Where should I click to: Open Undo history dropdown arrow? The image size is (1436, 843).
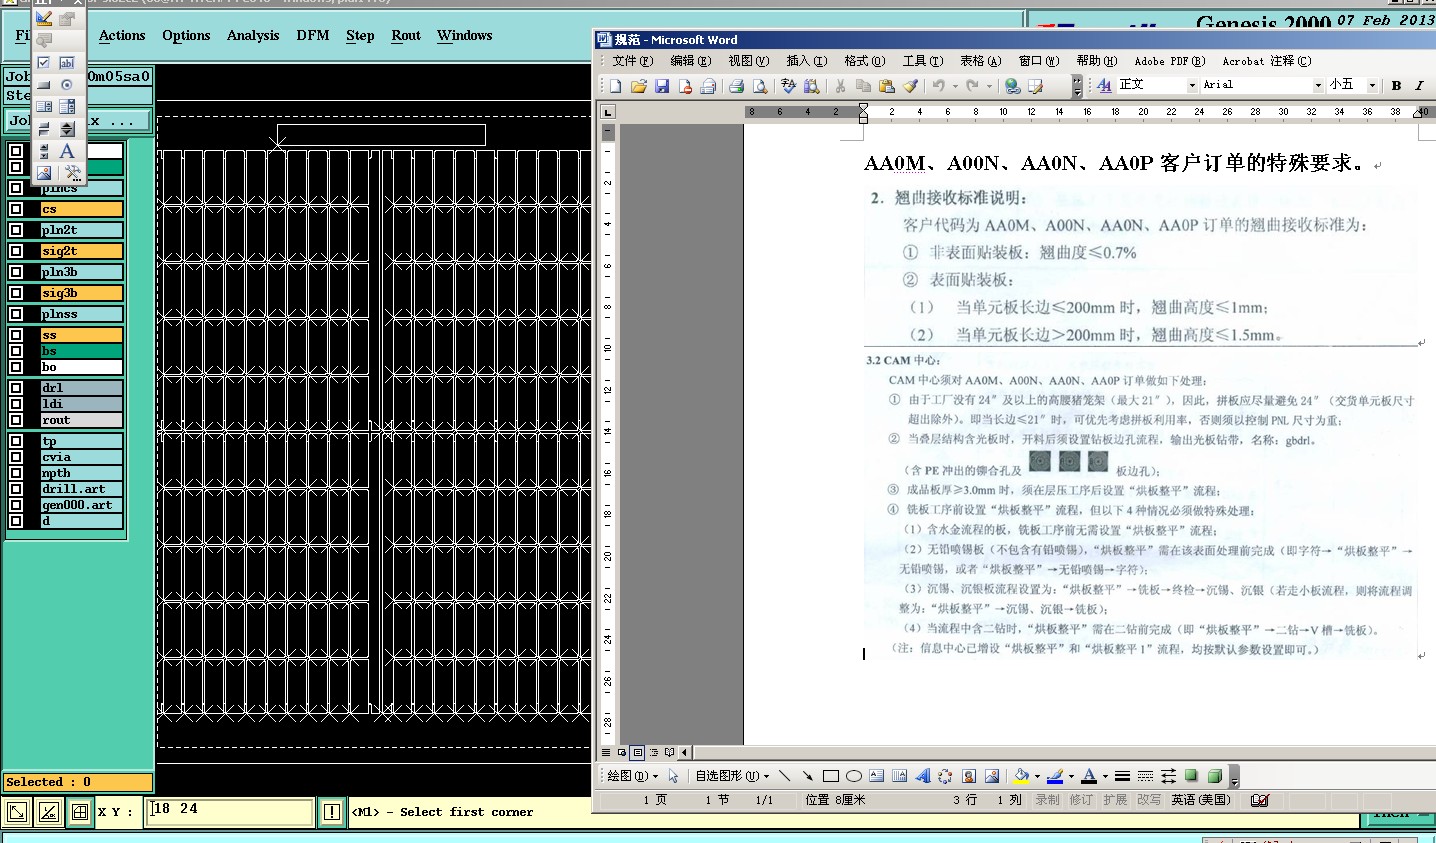[955, 86]
